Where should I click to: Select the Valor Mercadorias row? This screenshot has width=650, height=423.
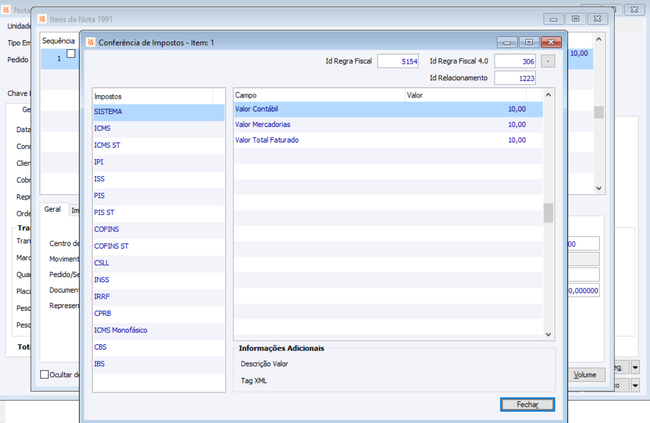388,125
